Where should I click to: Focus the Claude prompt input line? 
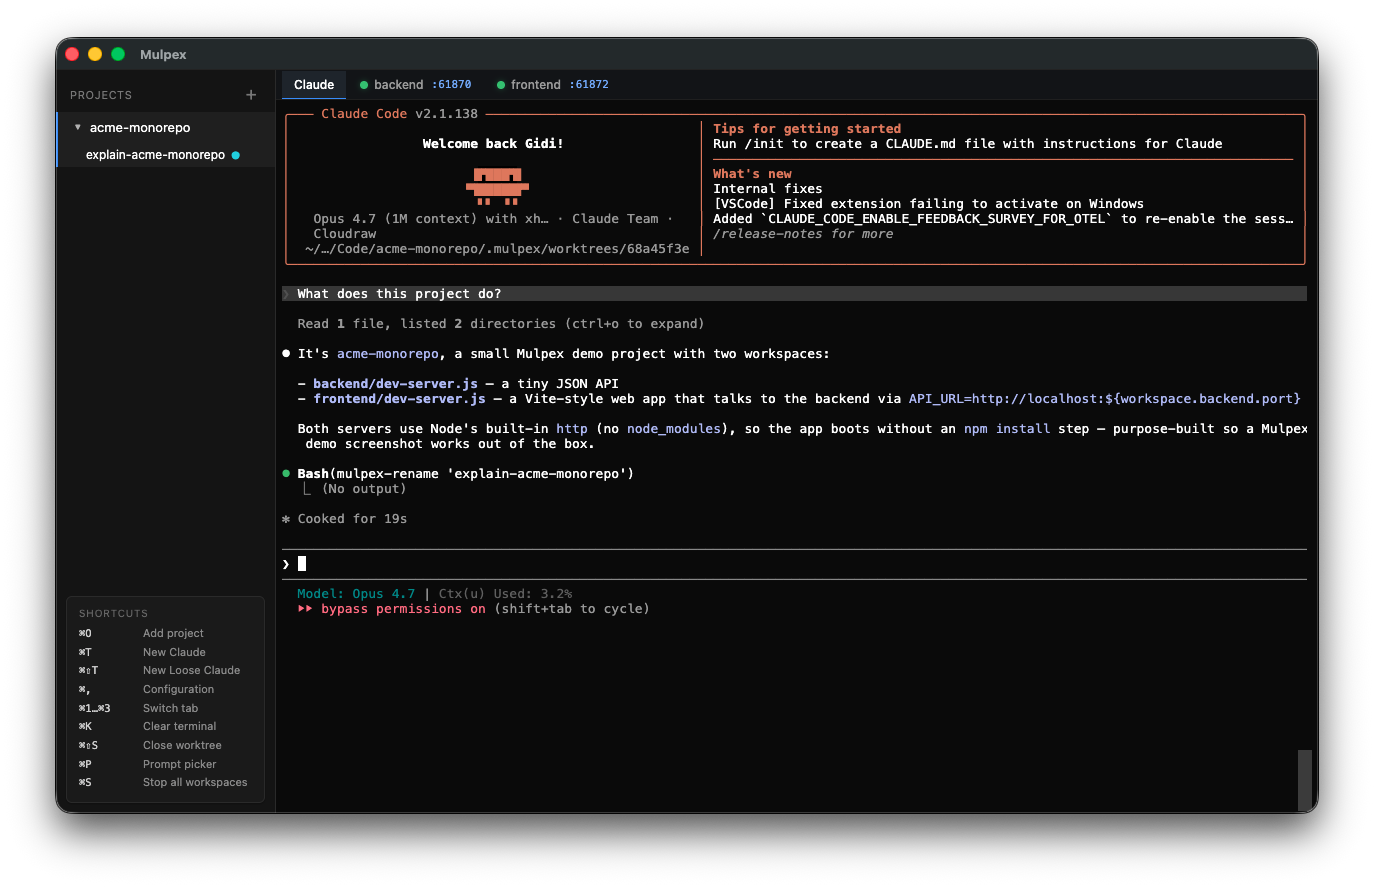pyautogui.click(x=794, y=564)
